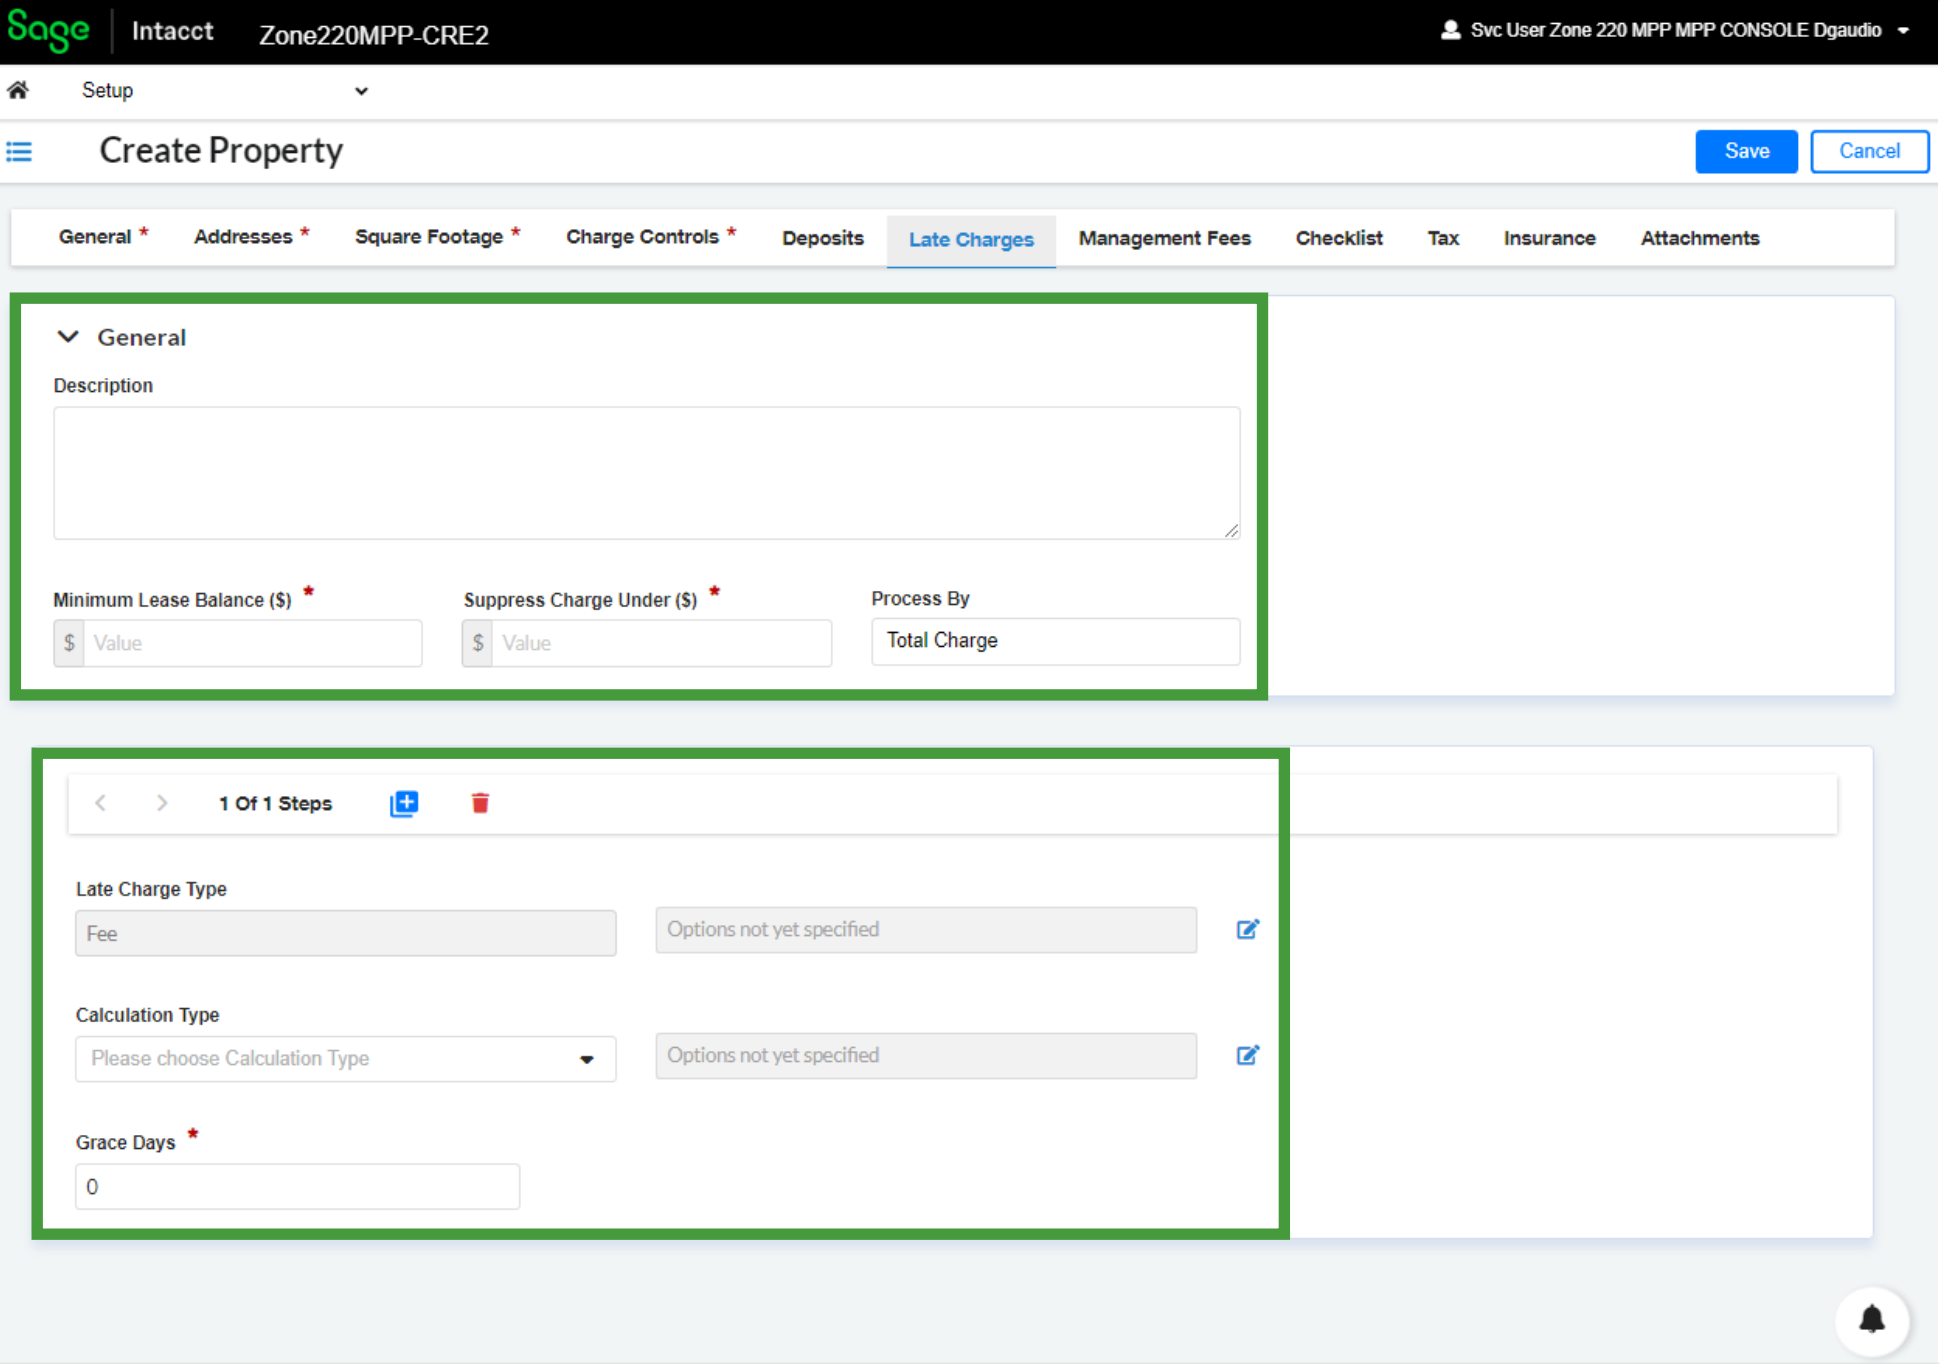Image resolution: width=1940 pixels, height=1364 pixels.
Task: Go to the home icon
Action: [x=18, y=90]
